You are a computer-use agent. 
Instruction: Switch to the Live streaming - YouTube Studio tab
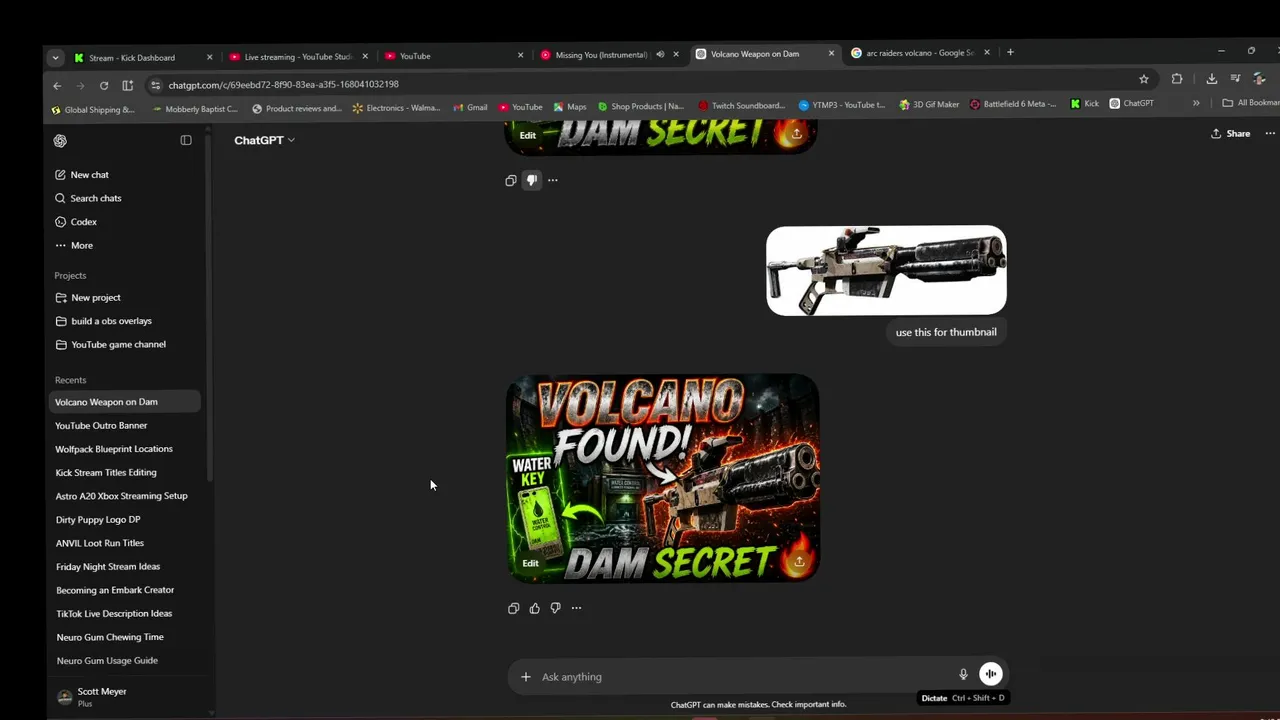(x=298, y=57)
